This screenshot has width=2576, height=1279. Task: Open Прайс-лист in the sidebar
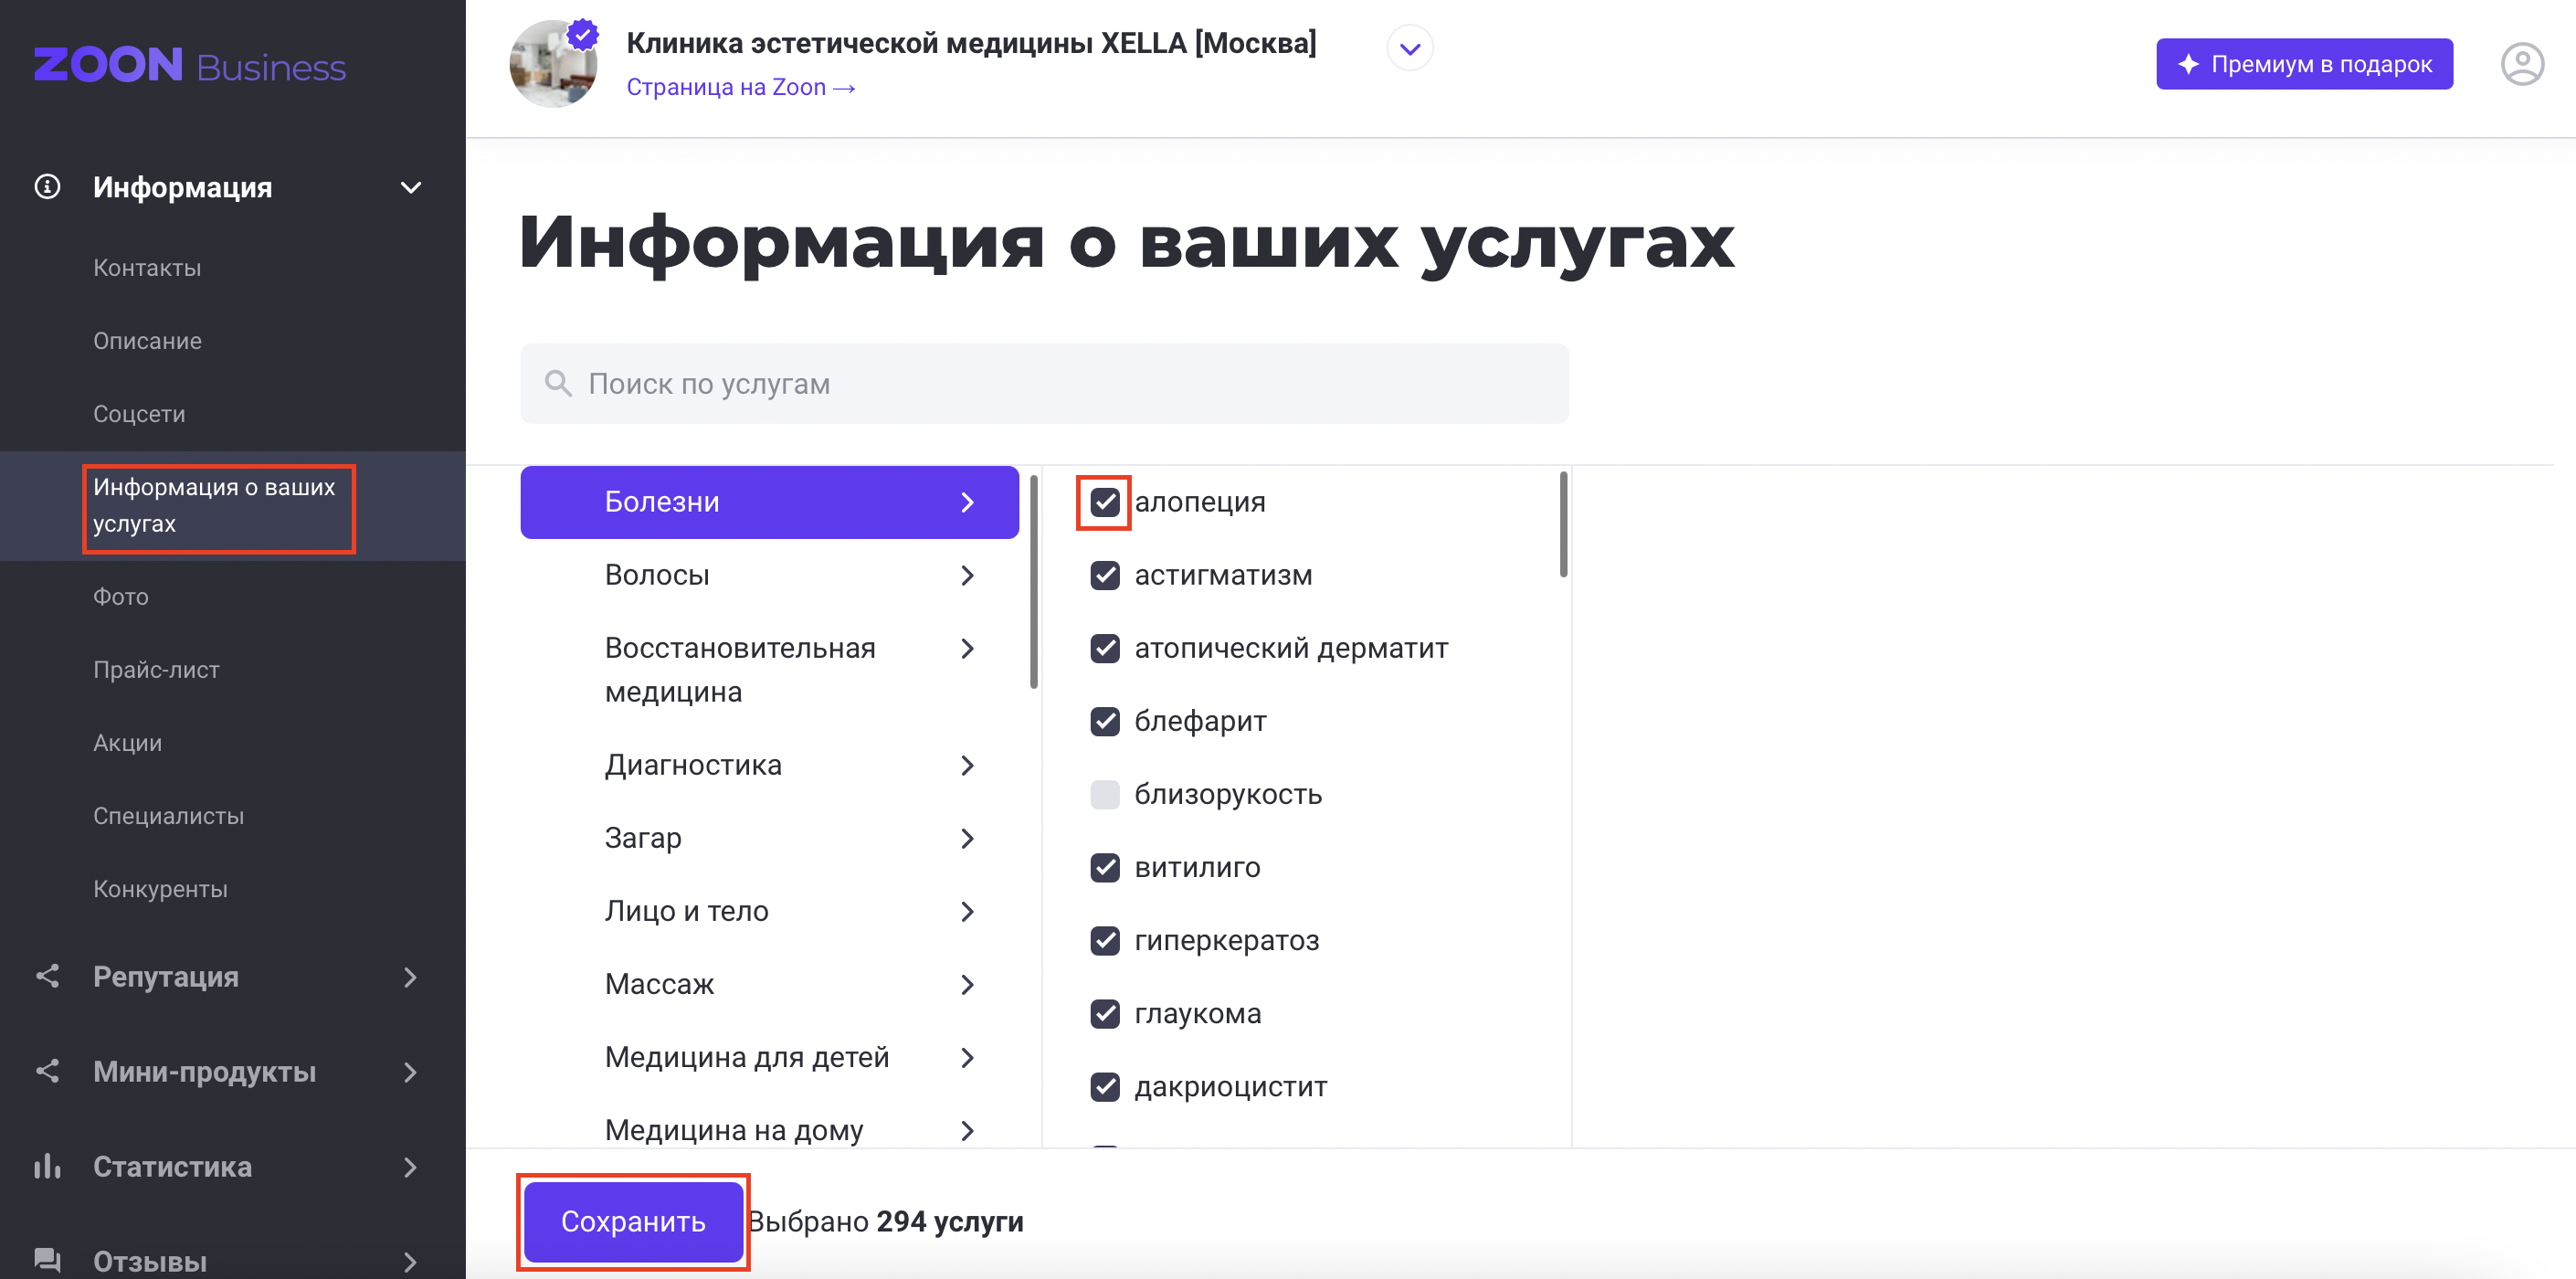point(156,670)
